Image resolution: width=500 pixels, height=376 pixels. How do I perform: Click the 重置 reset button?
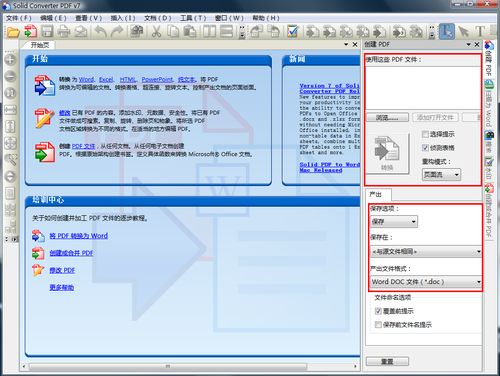click(387, 361)
